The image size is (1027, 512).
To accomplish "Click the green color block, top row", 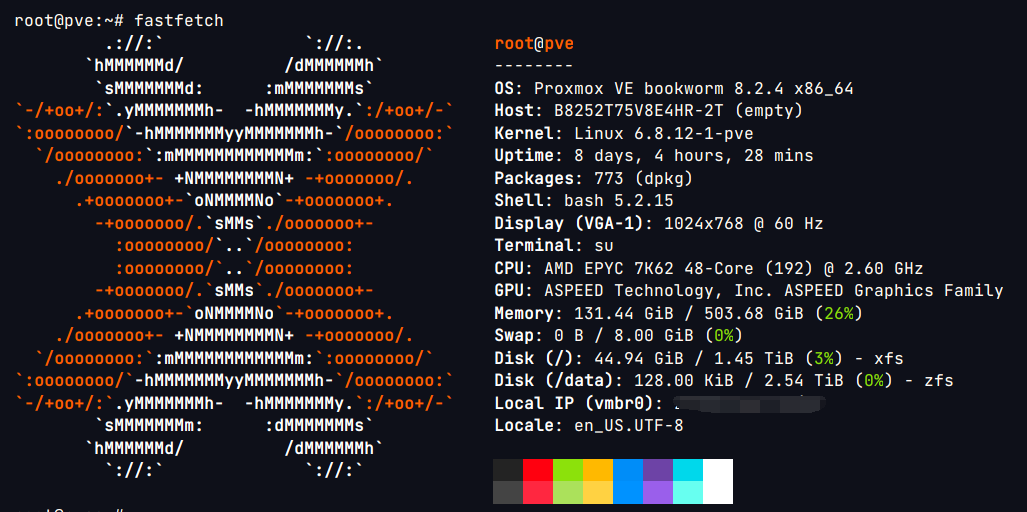I will tap(568, 470).
